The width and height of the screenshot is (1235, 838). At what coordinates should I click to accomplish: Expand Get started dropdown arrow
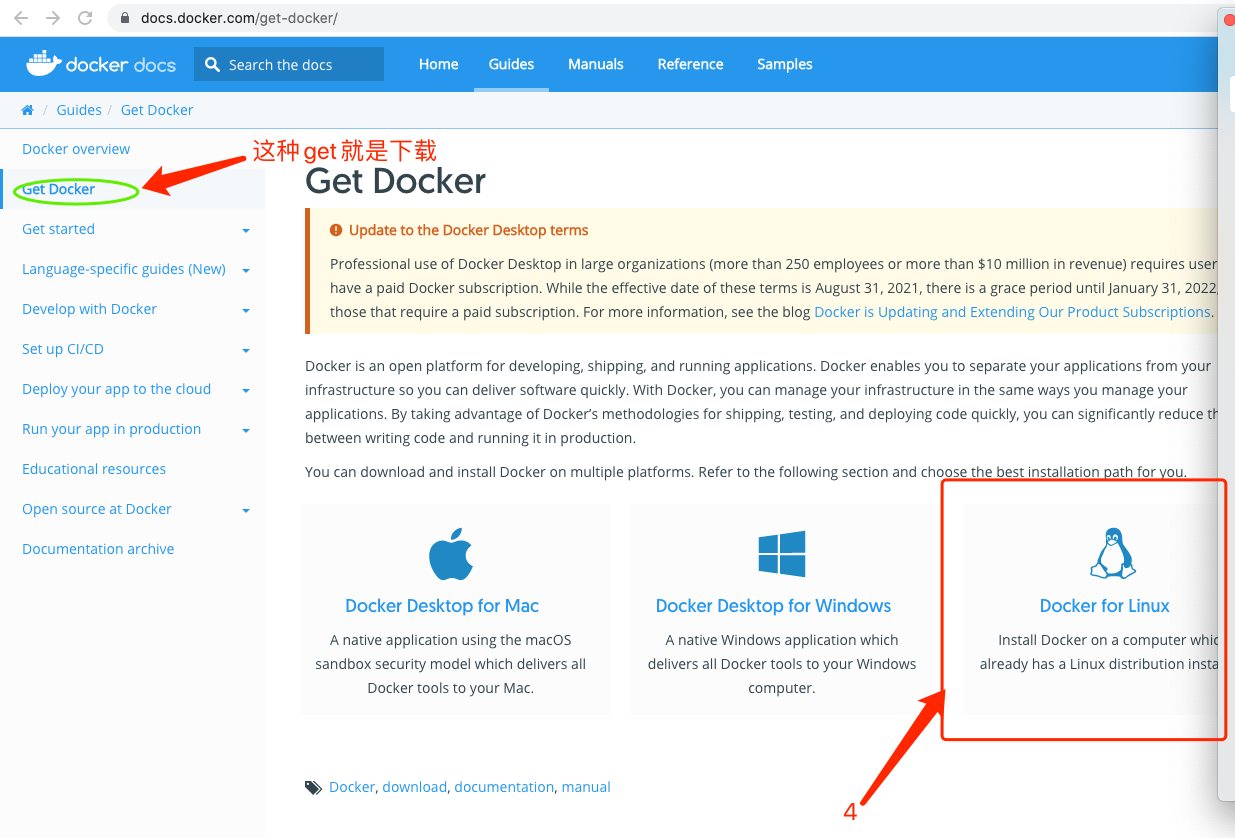pyautogui.click(x=246, y=231)
